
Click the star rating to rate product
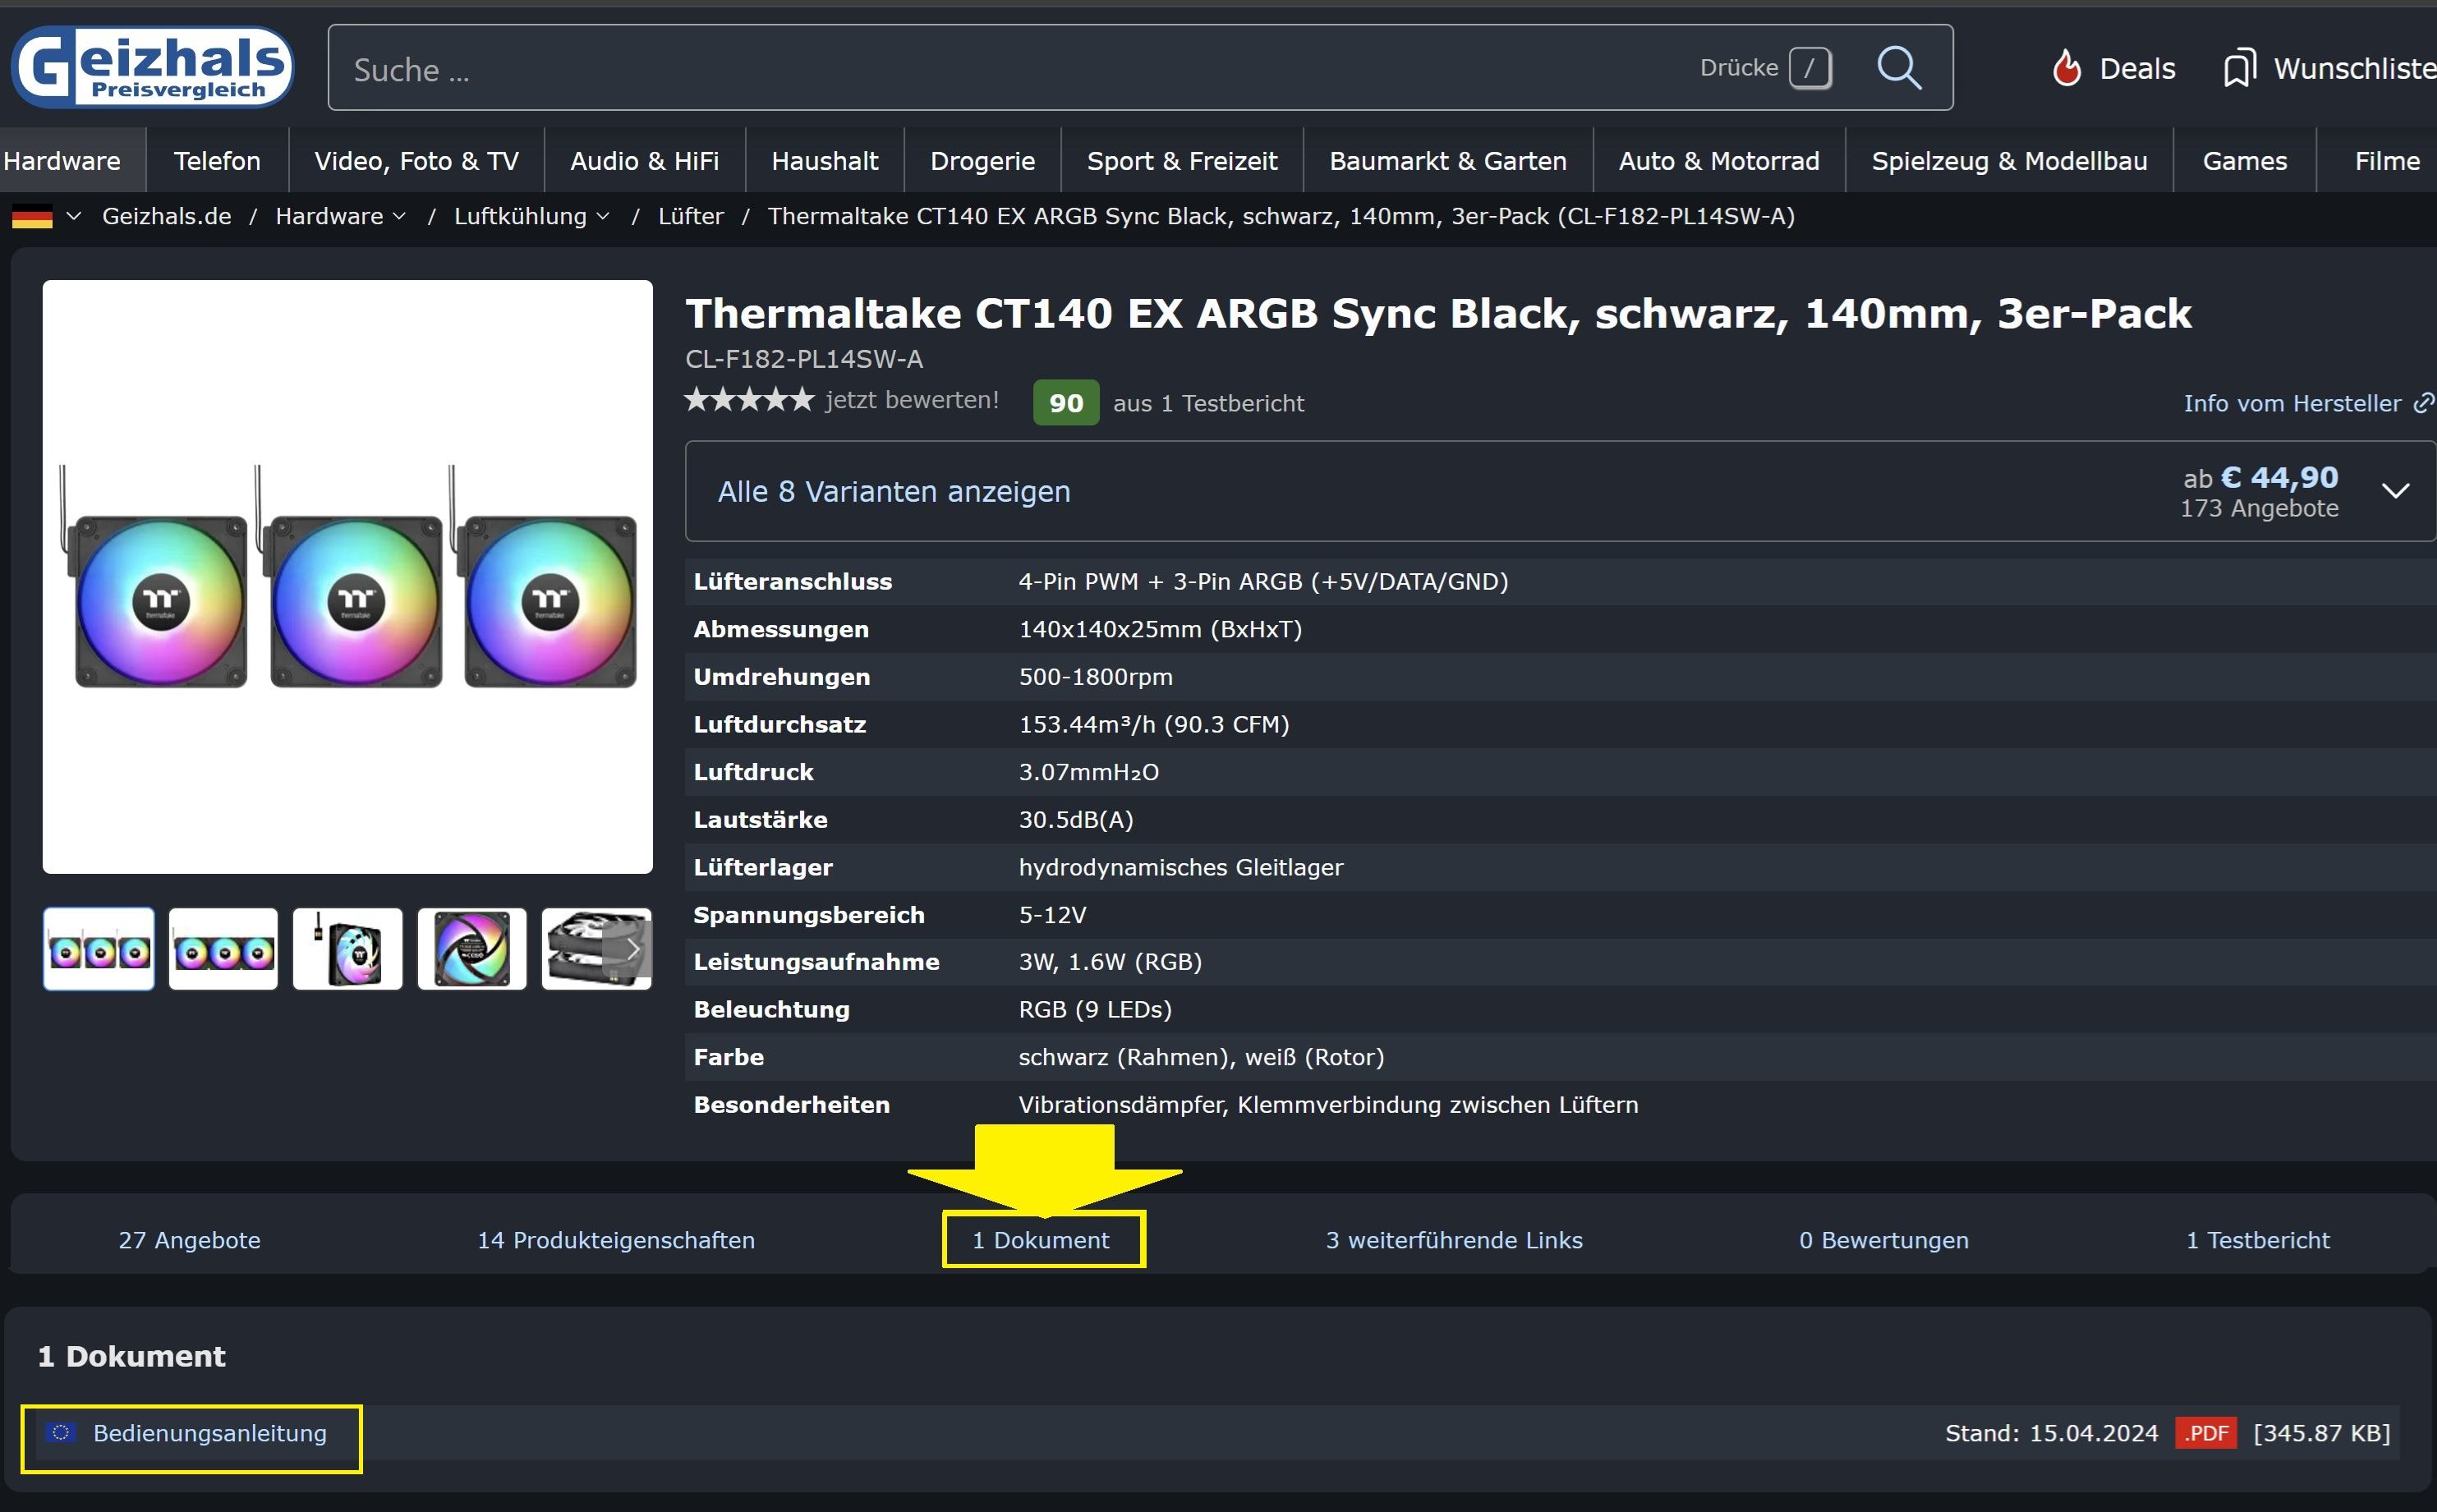pyautogui.click(x=749, y=400)
